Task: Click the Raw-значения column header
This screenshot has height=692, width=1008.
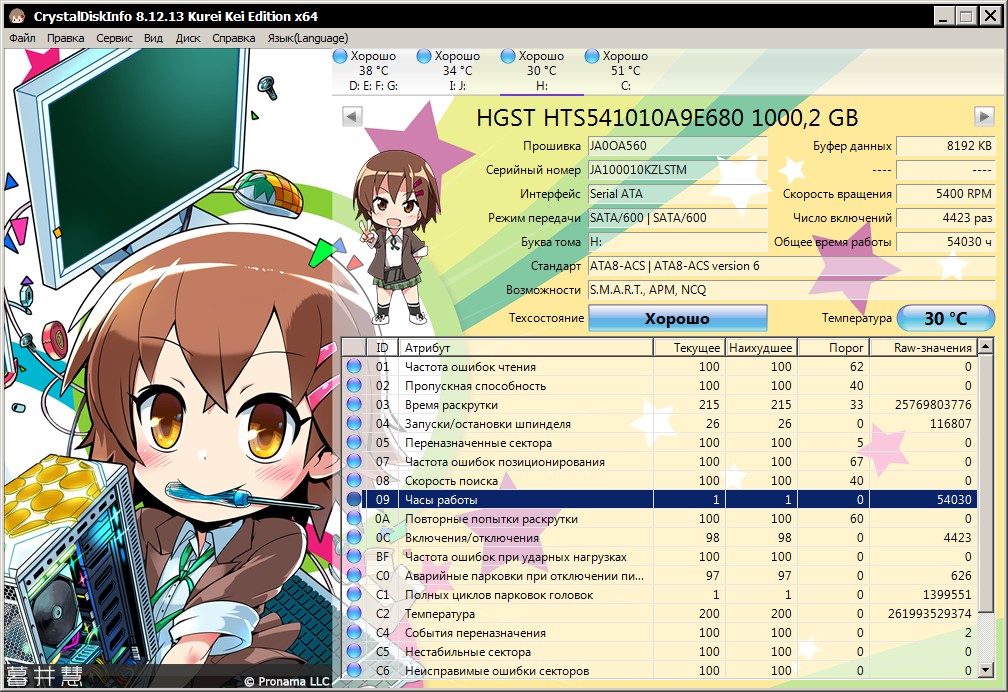Action: [x=924, y=348]
